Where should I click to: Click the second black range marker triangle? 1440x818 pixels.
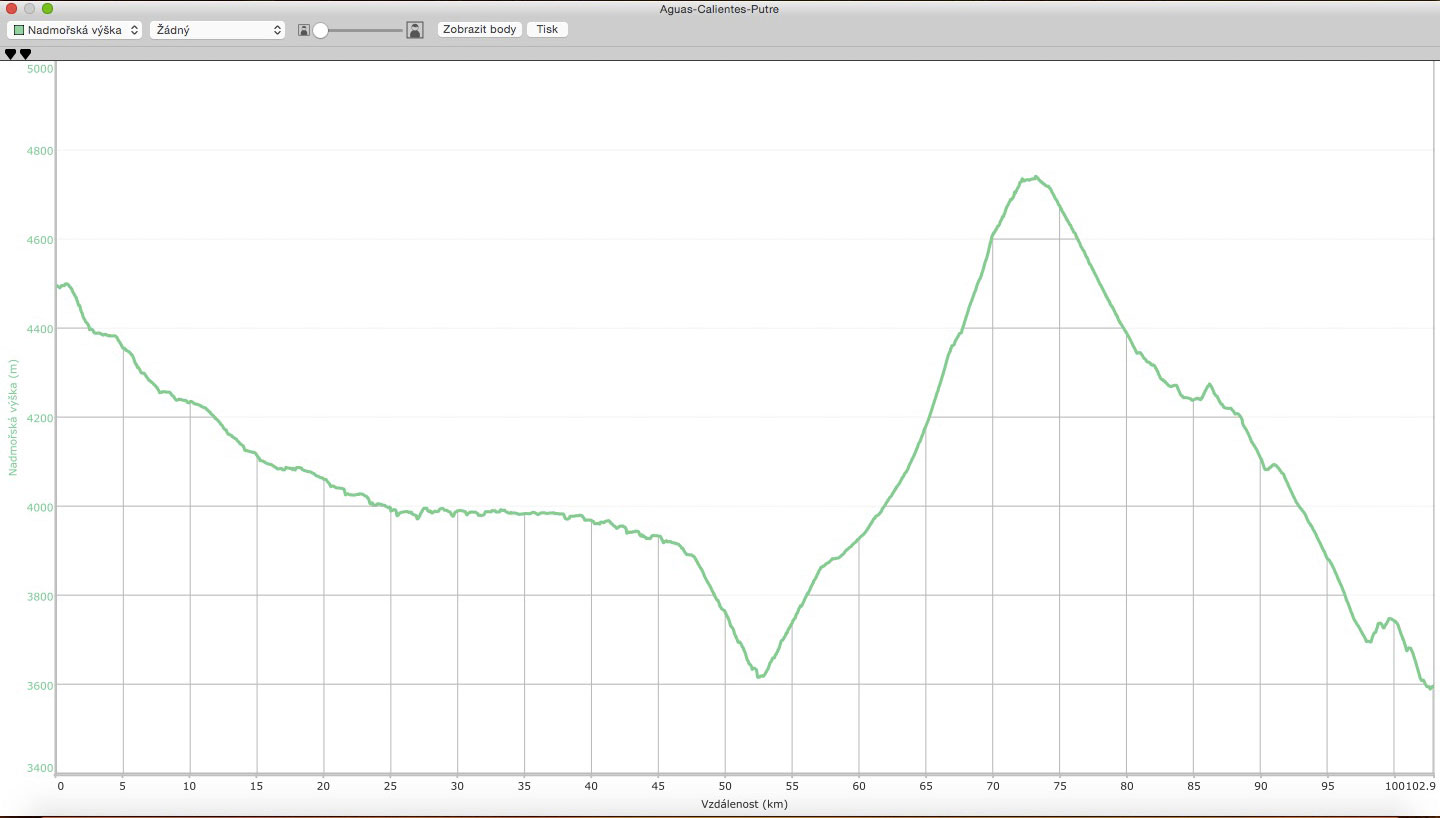click(x=26, y=54)
